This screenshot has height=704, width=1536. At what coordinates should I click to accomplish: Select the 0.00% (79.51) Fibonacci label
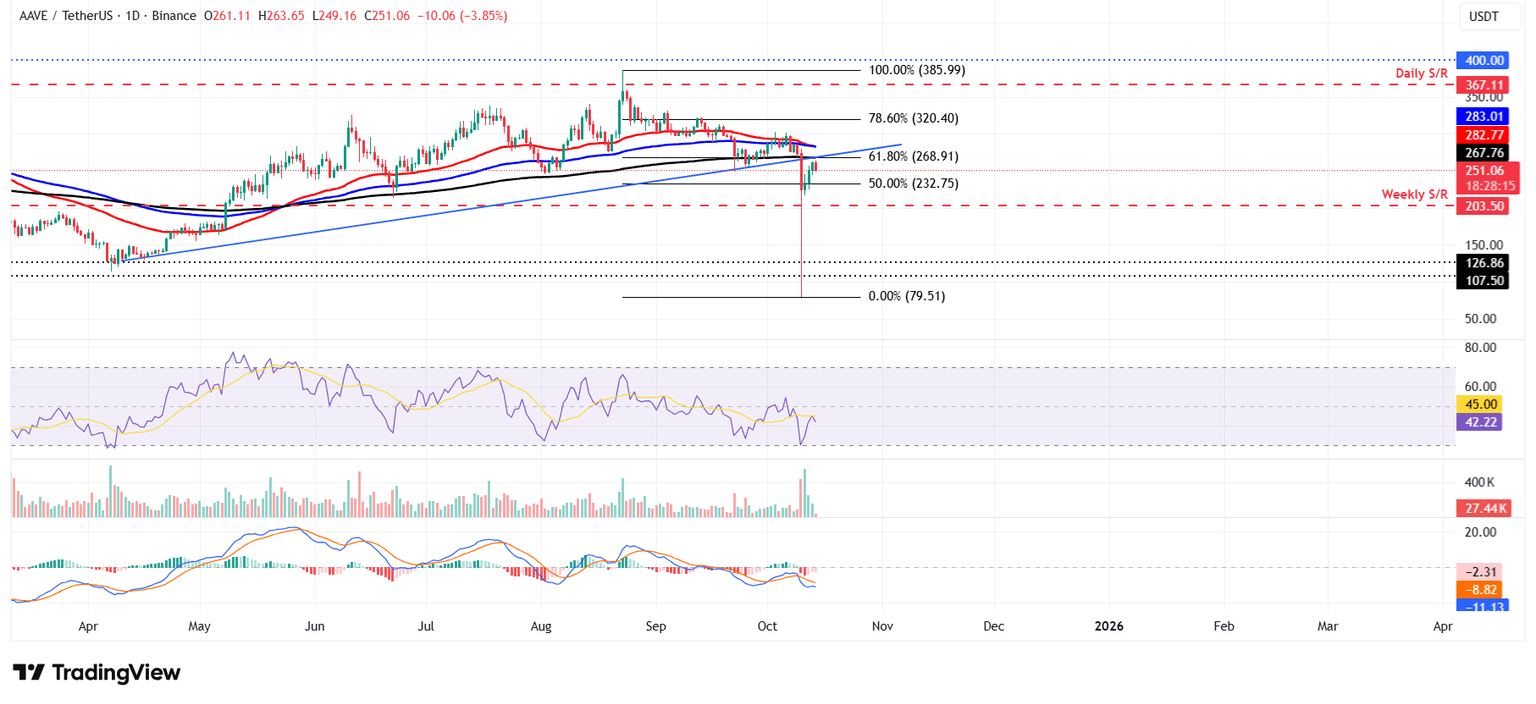[907, 297]
